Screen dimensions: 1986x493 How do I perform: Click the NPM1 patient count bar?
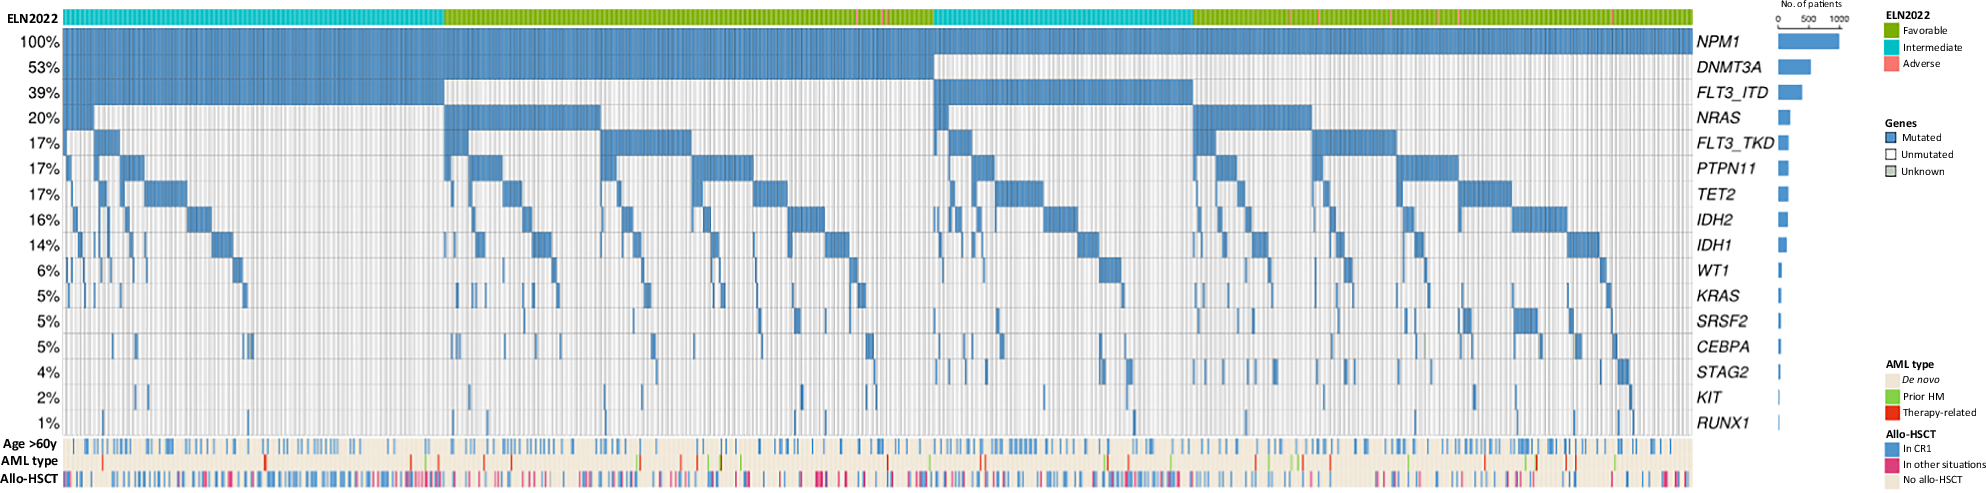[x=1808, y=42]
